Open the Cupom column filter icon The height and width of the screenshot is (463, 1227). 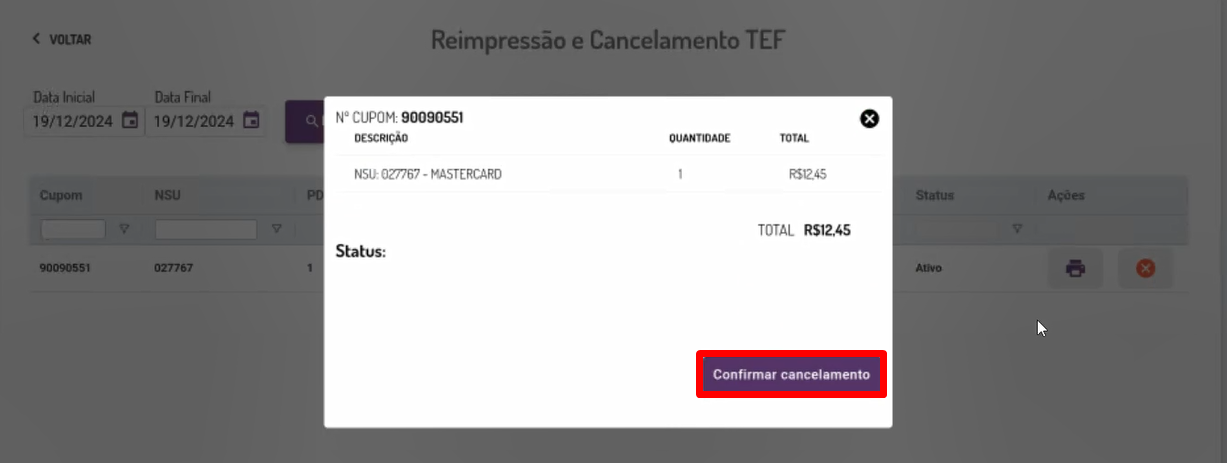124,229
